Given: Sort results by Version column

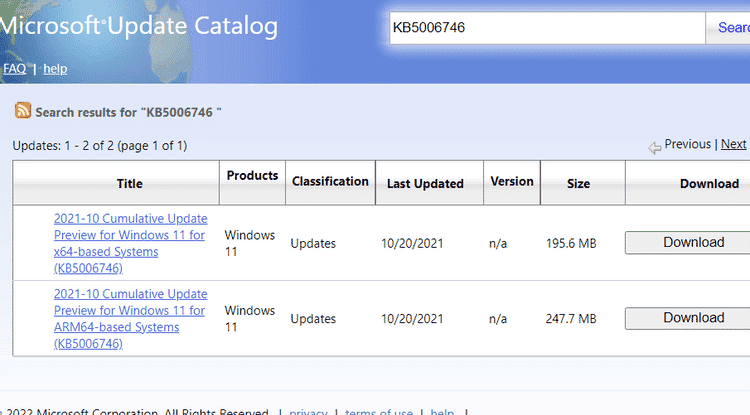Looking at the screenshot, I should click(512, 181).
